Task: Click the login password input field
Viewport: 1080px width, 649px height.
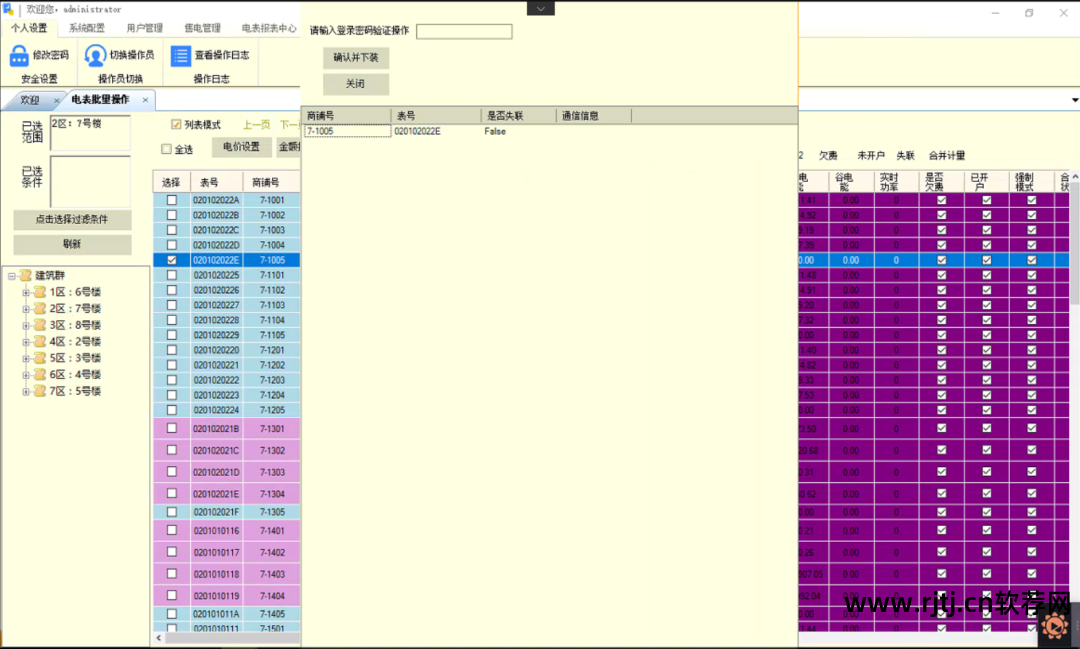Action: pos(464,32)
